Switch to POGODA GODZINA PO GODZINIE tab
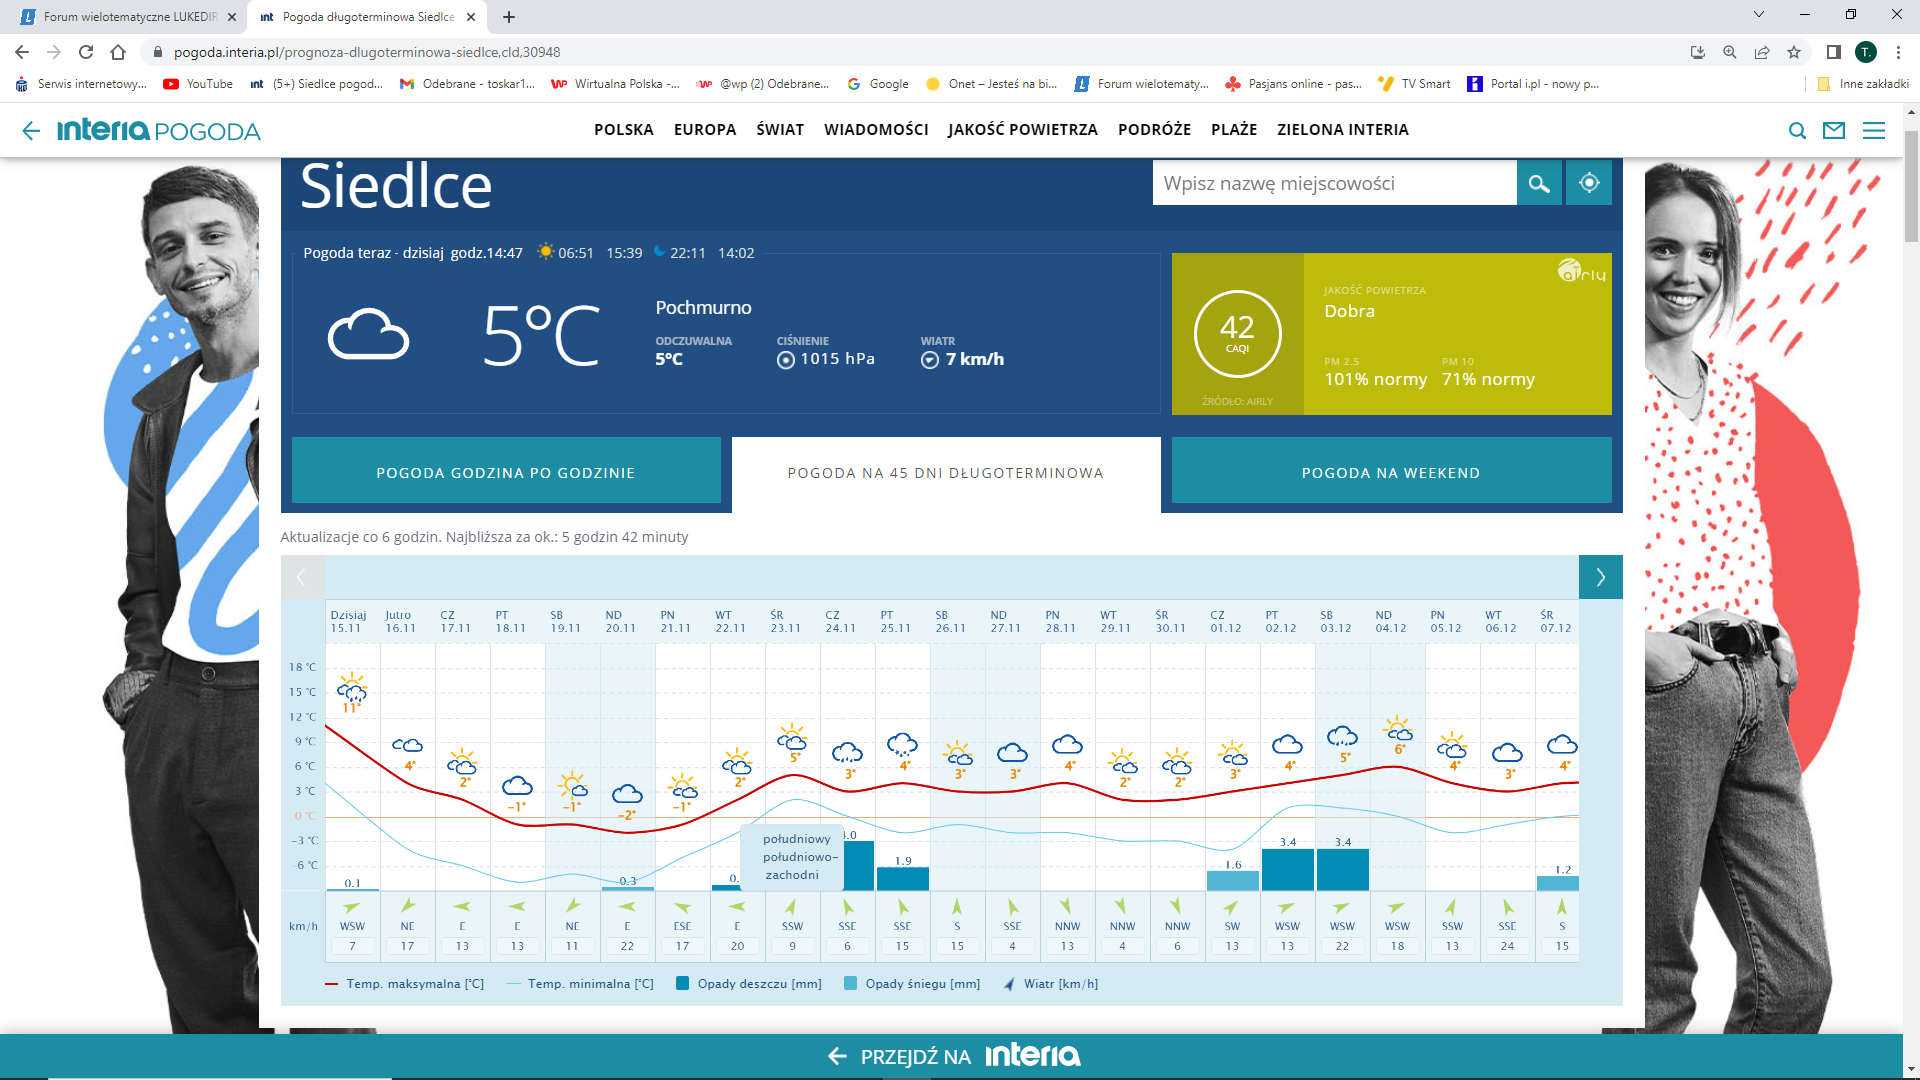Viewport: 1920px width, 1080px height. coord(506,472)
